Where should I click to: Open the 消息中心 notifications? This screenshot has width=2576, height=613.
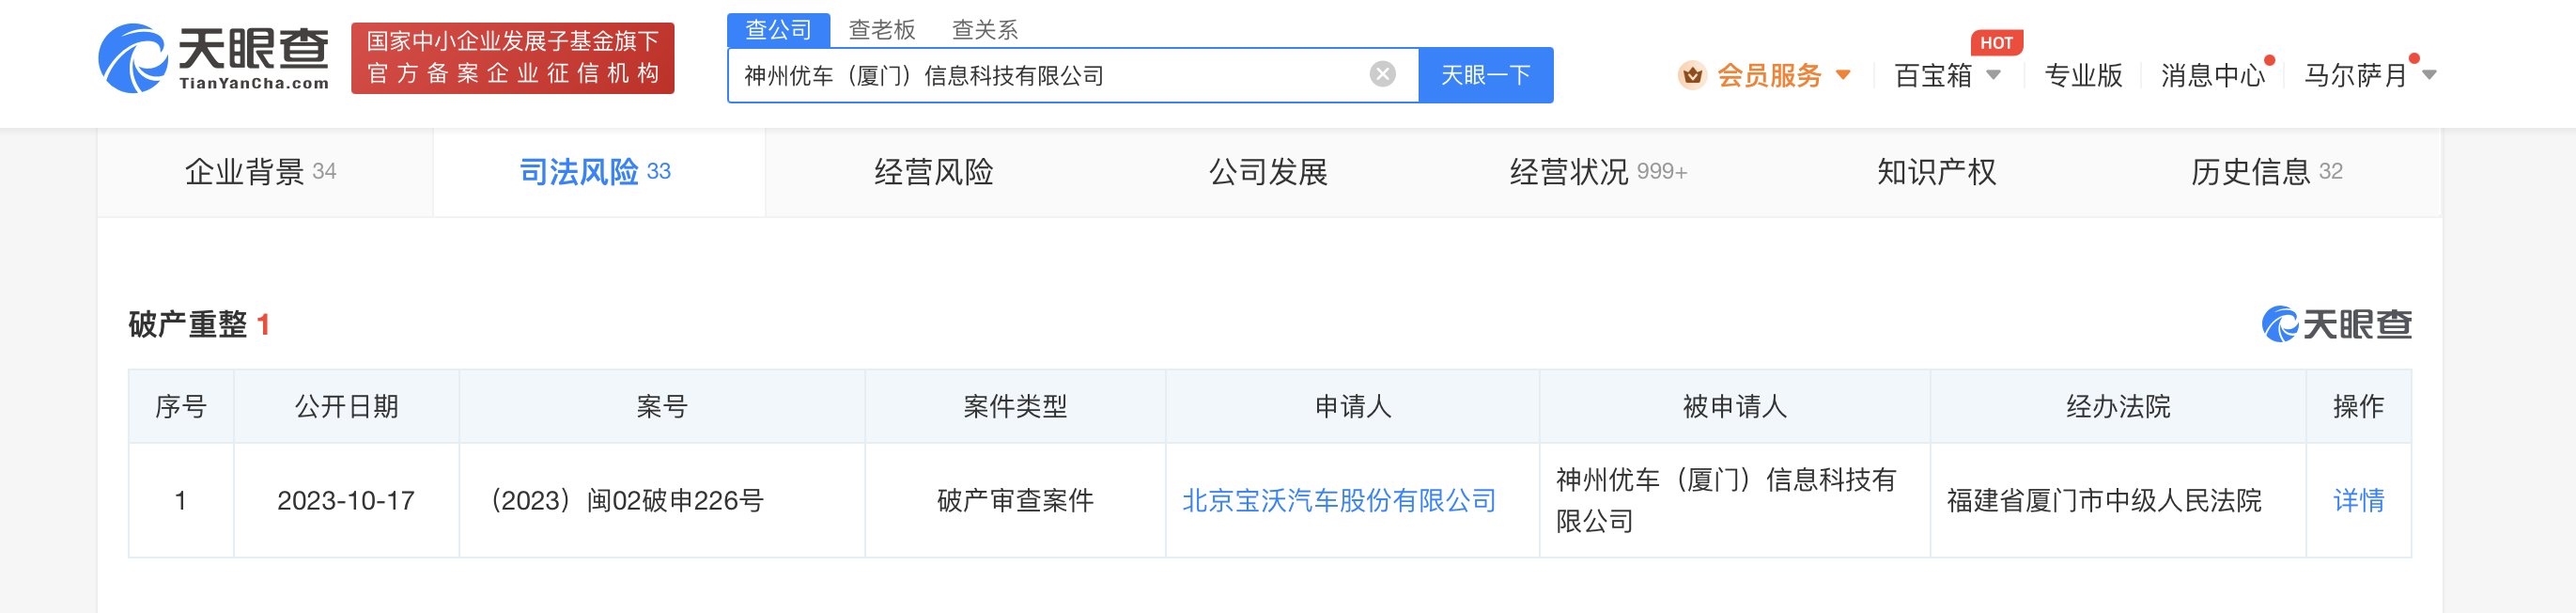click(x=2211, y=76)
